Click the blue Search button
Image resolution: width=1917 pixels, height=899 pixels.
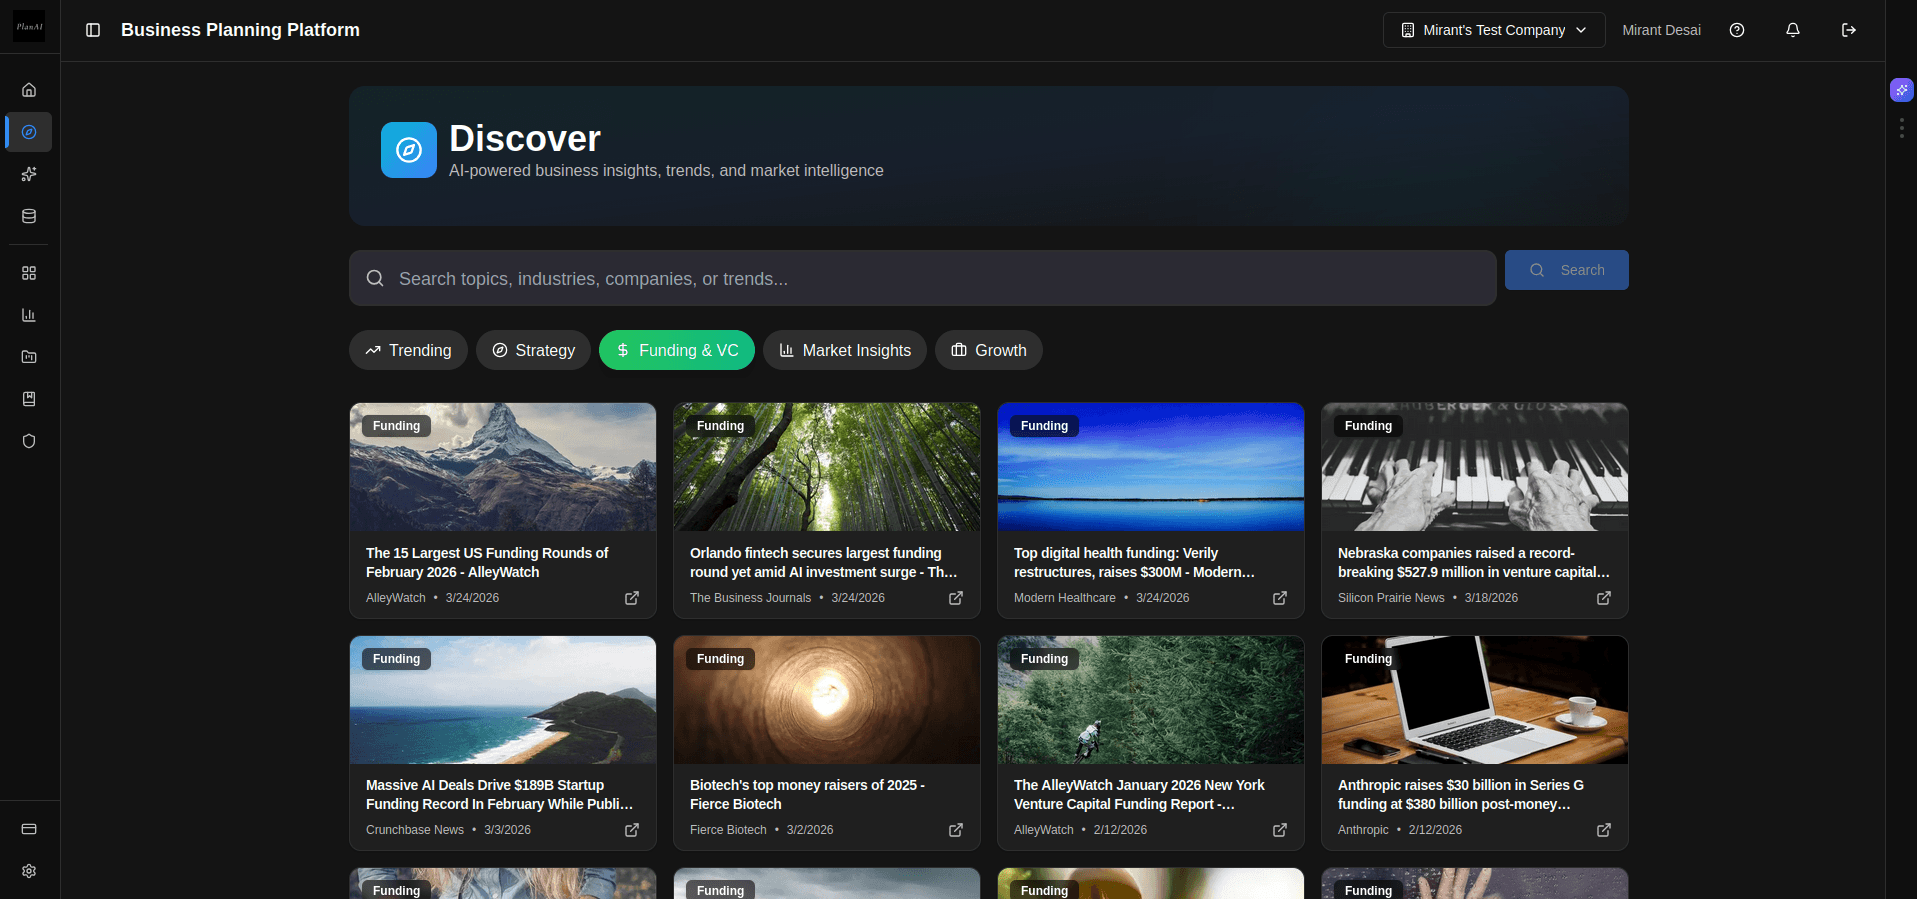(1567, 270)
